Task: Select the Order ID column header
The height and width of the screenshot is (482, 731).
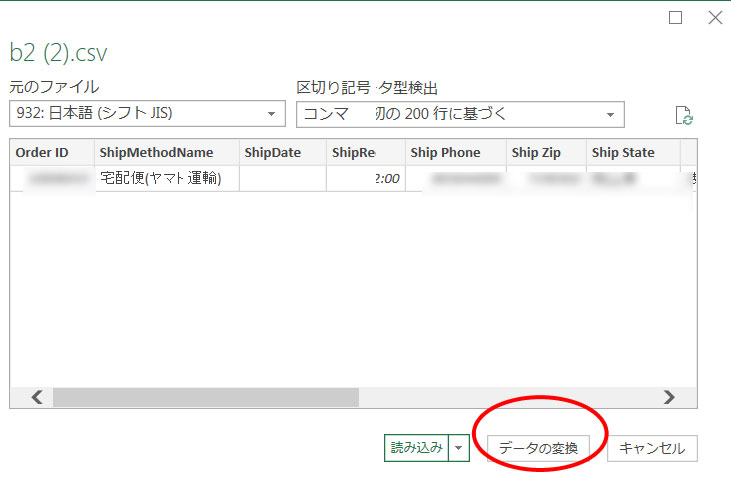Action: (52, 153)
